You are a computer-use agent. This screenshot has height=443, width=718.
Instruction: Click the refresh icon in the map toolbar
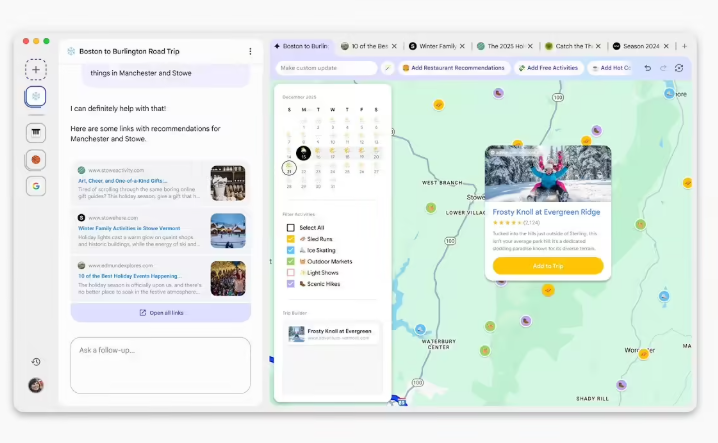[679, 68]
